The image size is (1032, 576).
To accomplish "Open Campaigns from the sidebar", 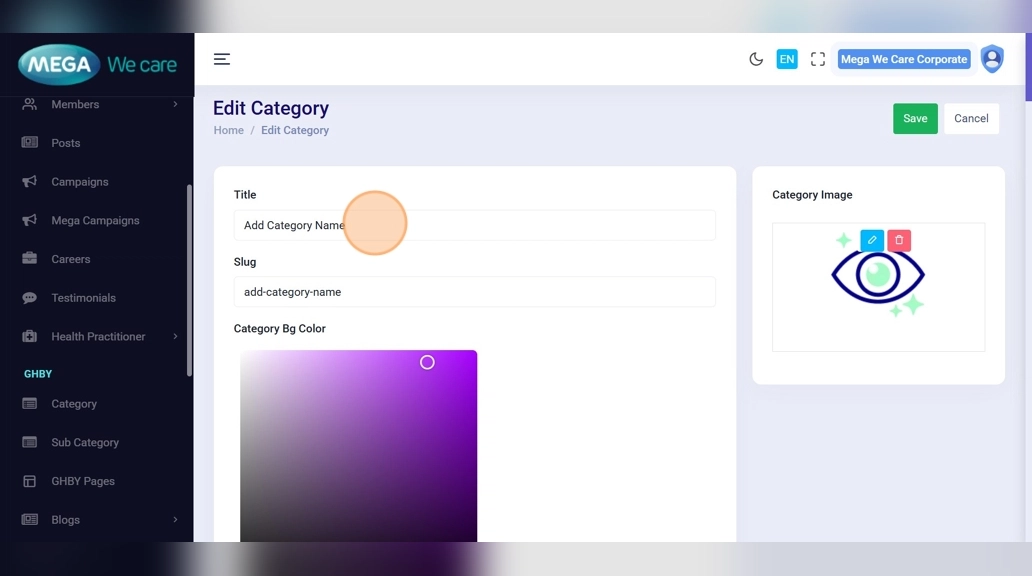I will click(80, 182).
